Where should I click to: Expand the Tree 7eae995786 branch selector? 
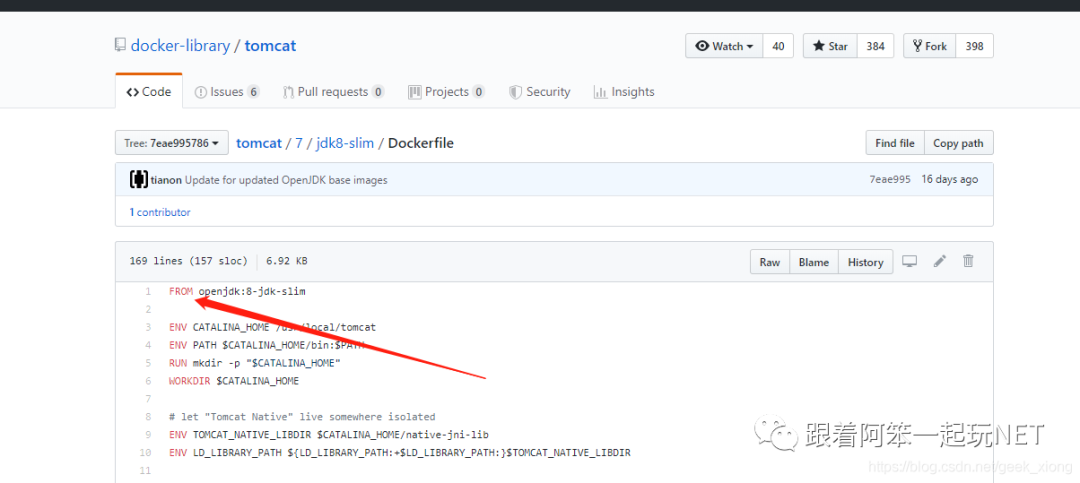click(172, 143)
